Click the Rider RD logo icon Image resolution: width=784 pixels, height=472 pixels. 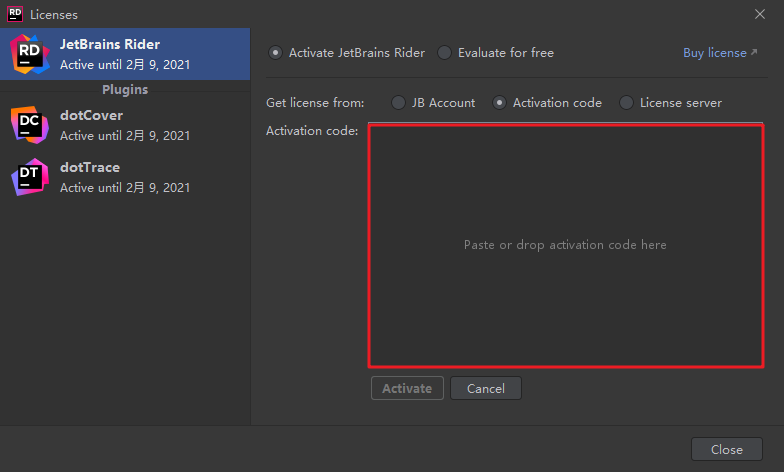(x=30, y=54)
